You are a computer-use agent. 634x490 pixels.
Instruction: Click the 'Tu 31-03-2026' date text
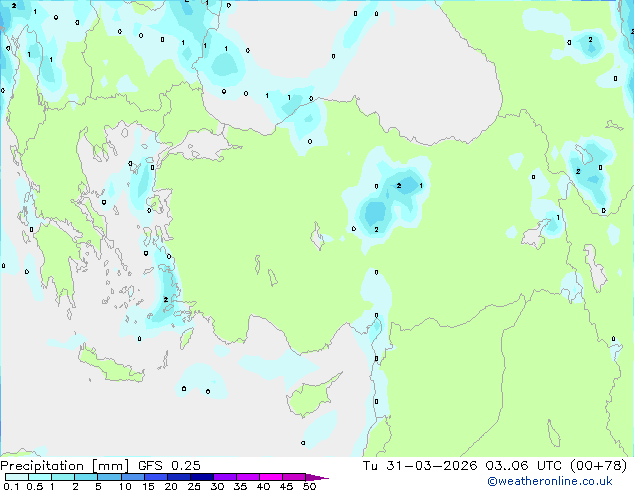420,465
